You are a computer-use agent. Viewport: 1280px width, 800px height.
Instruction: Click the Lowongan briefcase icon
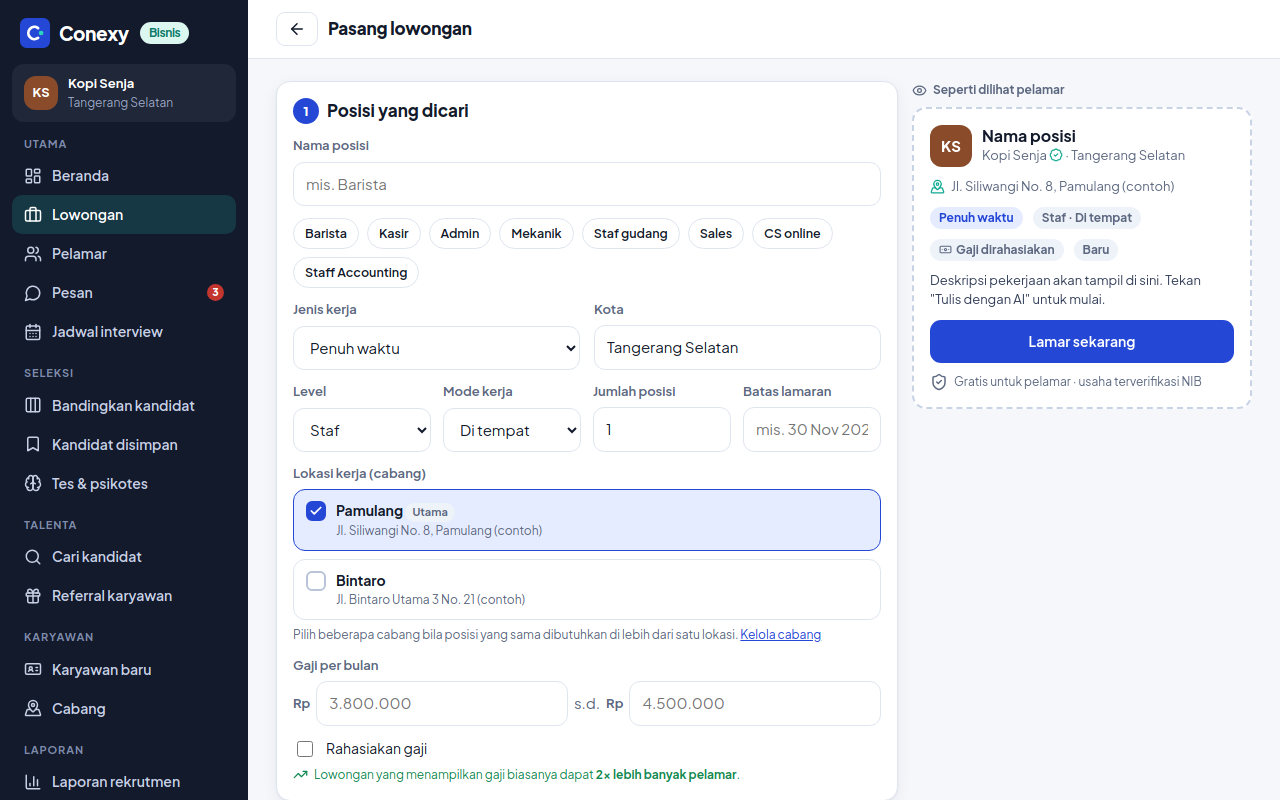click(33, 215)
